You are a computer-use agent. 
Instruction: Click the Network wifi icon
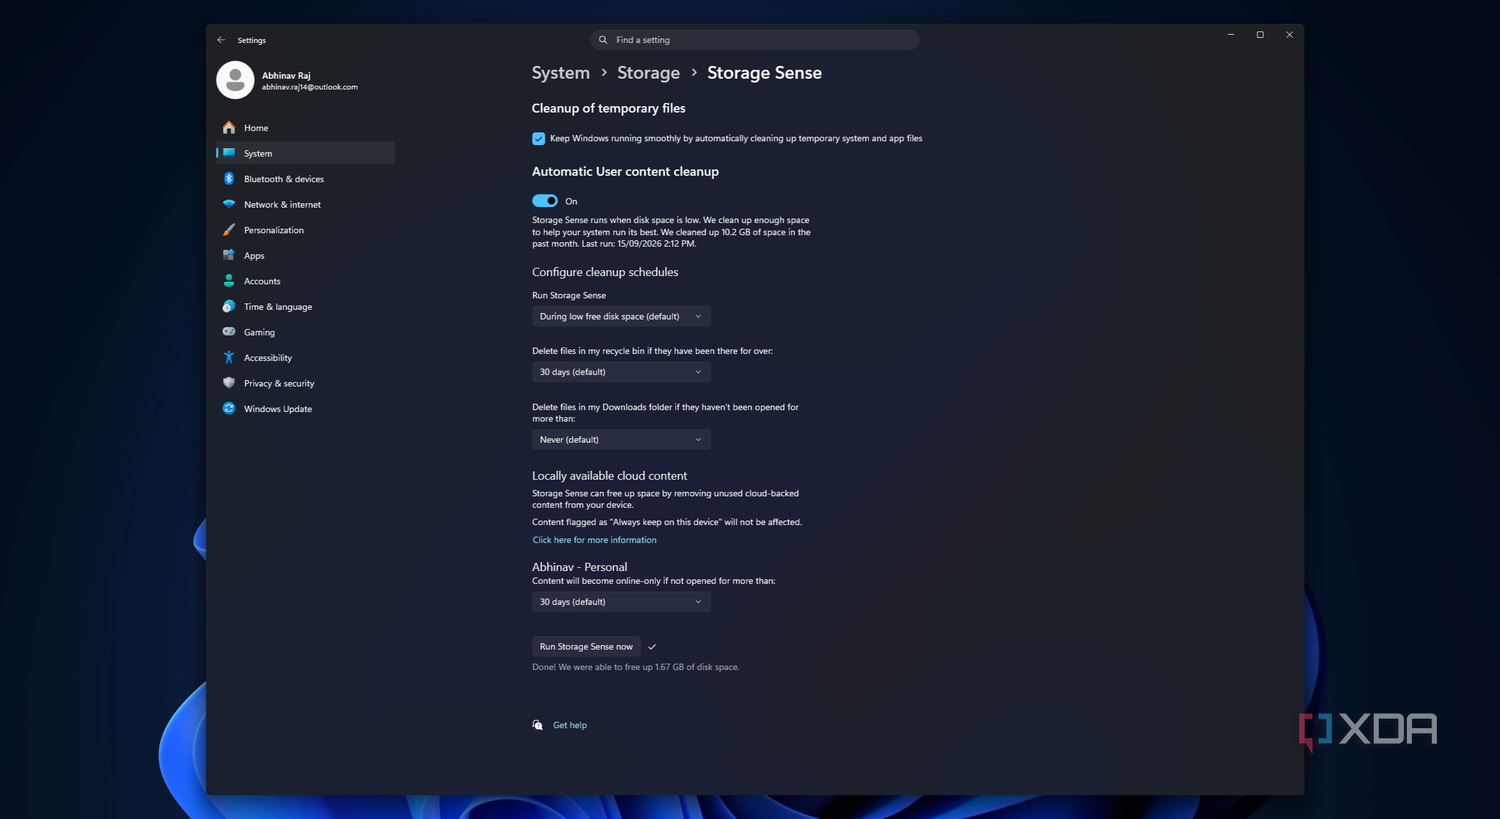click(x=229, y=204)
